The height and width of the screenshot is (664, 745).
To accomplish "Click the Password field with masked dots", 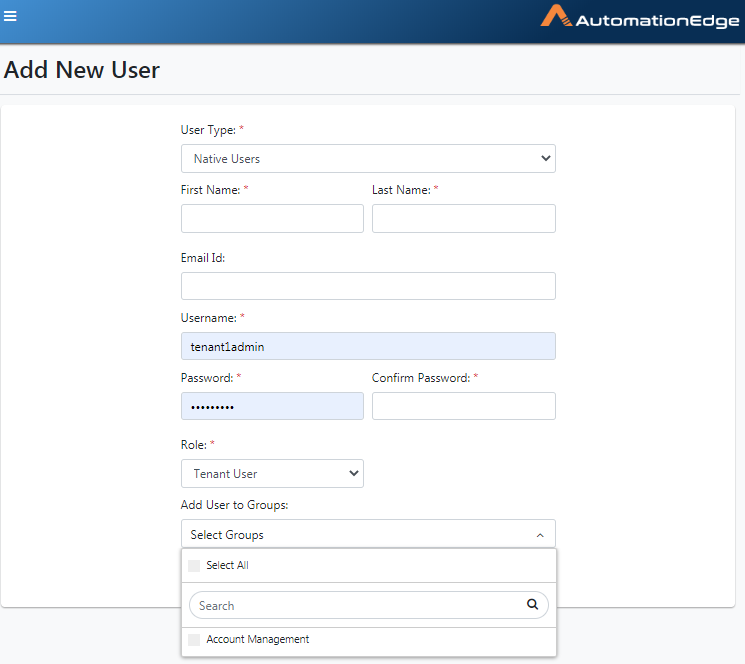I will pyautogui.click(x=272, y=406).
